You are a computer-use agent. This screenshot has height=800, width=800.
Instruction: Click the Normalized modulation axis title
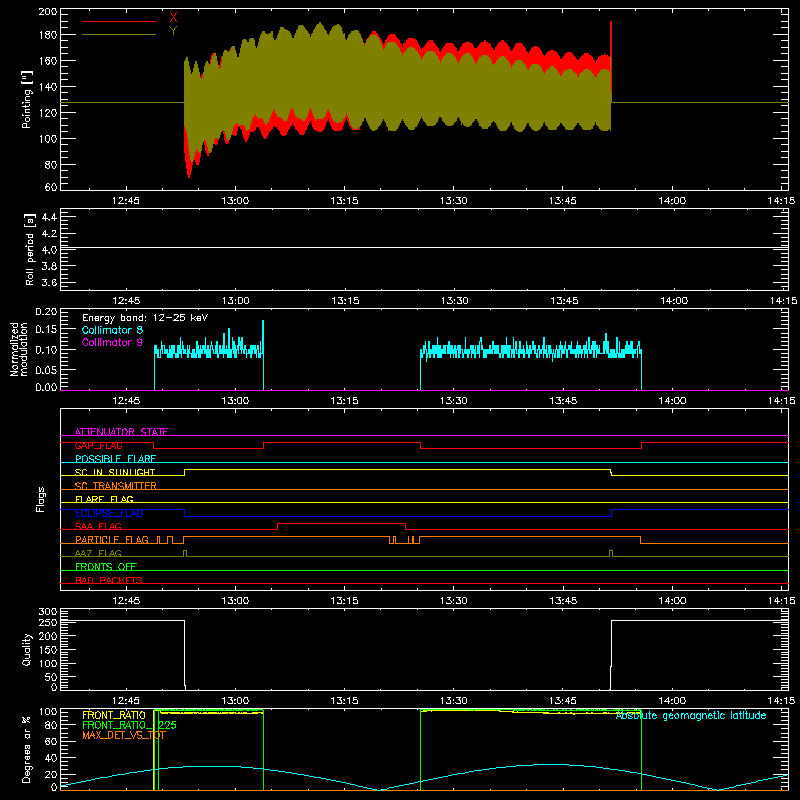[x=19, y=349]
